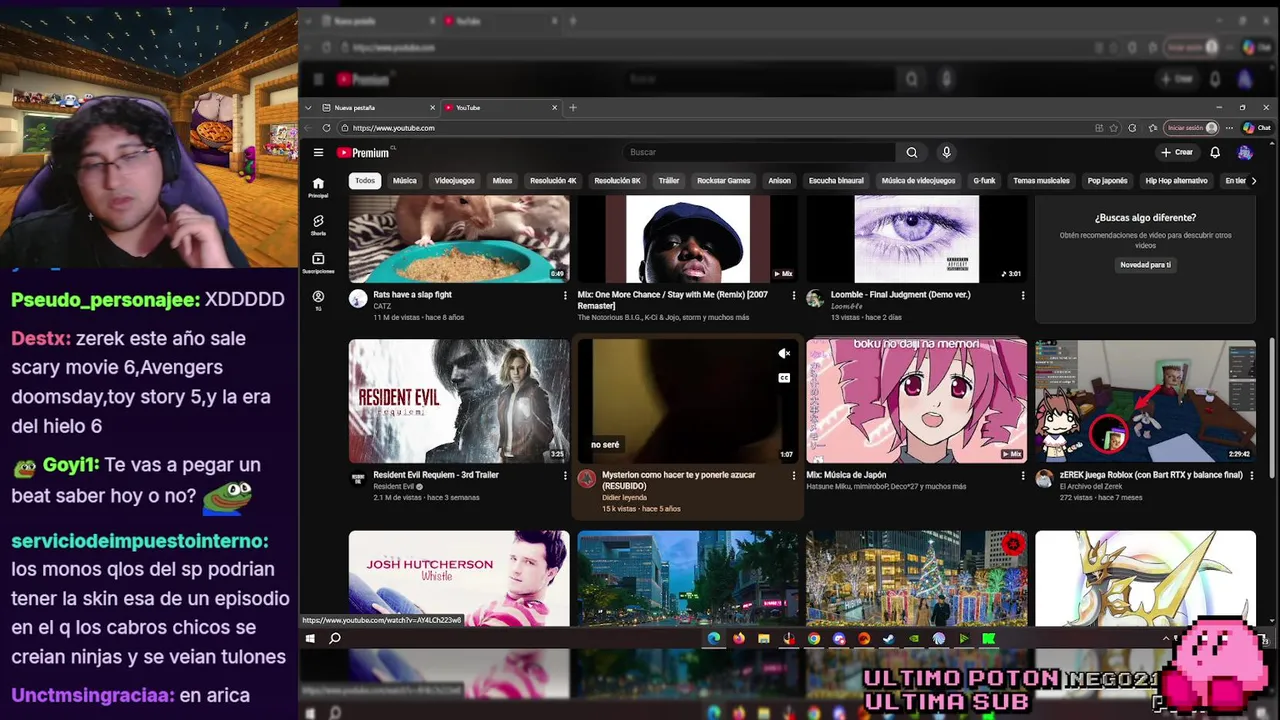The height and width of the screenshot is (720, 1280).
Task: Click the CATZ channel avatar
Action: [x=358, y=299]
